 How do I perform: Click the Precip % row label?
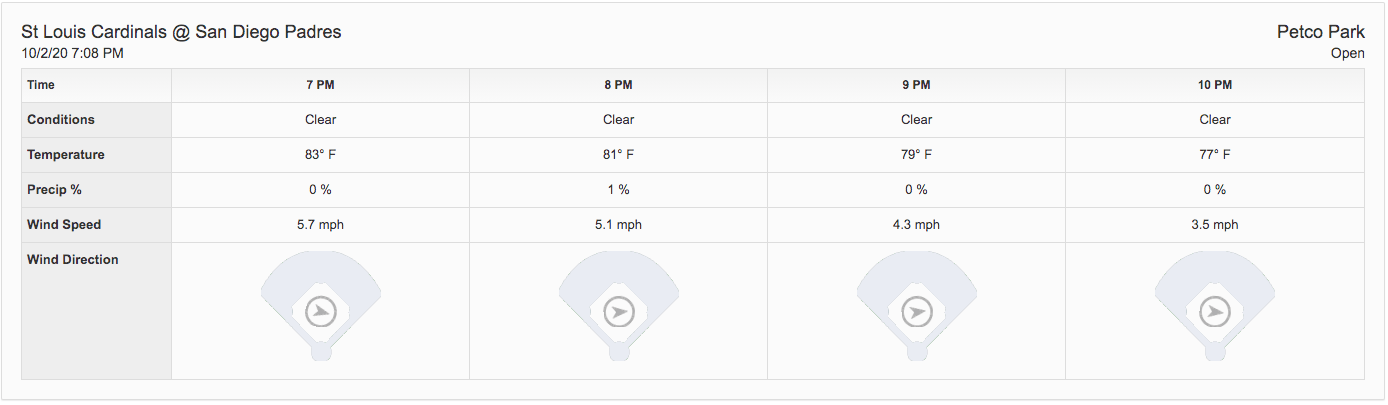click(54, 189)
